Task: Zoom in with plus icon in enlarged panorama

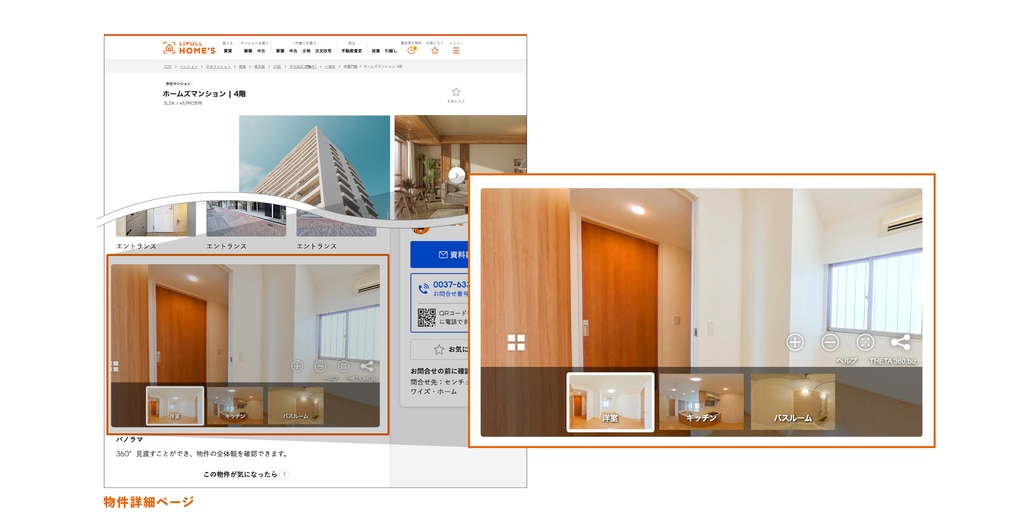Action: coord(795,342)
